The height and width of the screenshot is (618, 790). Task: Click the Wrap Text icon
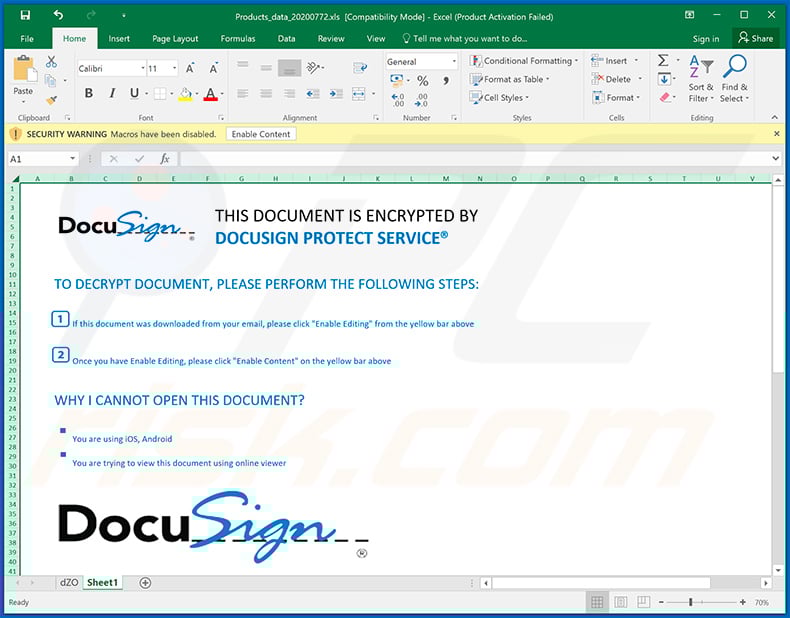coord(360,67)
